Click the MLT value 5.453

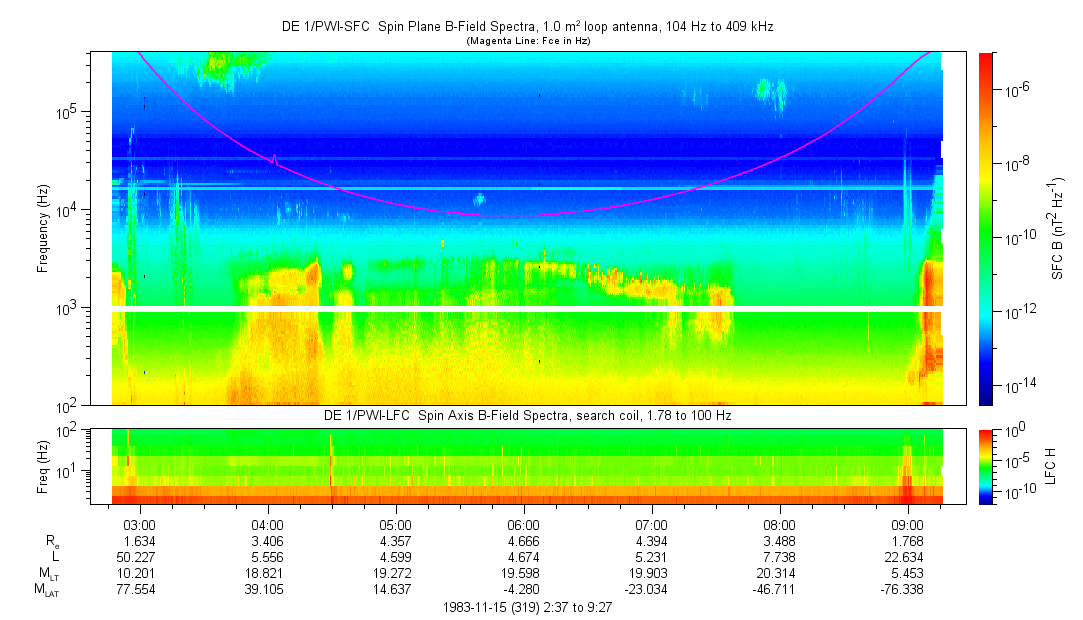pos(907,573)
